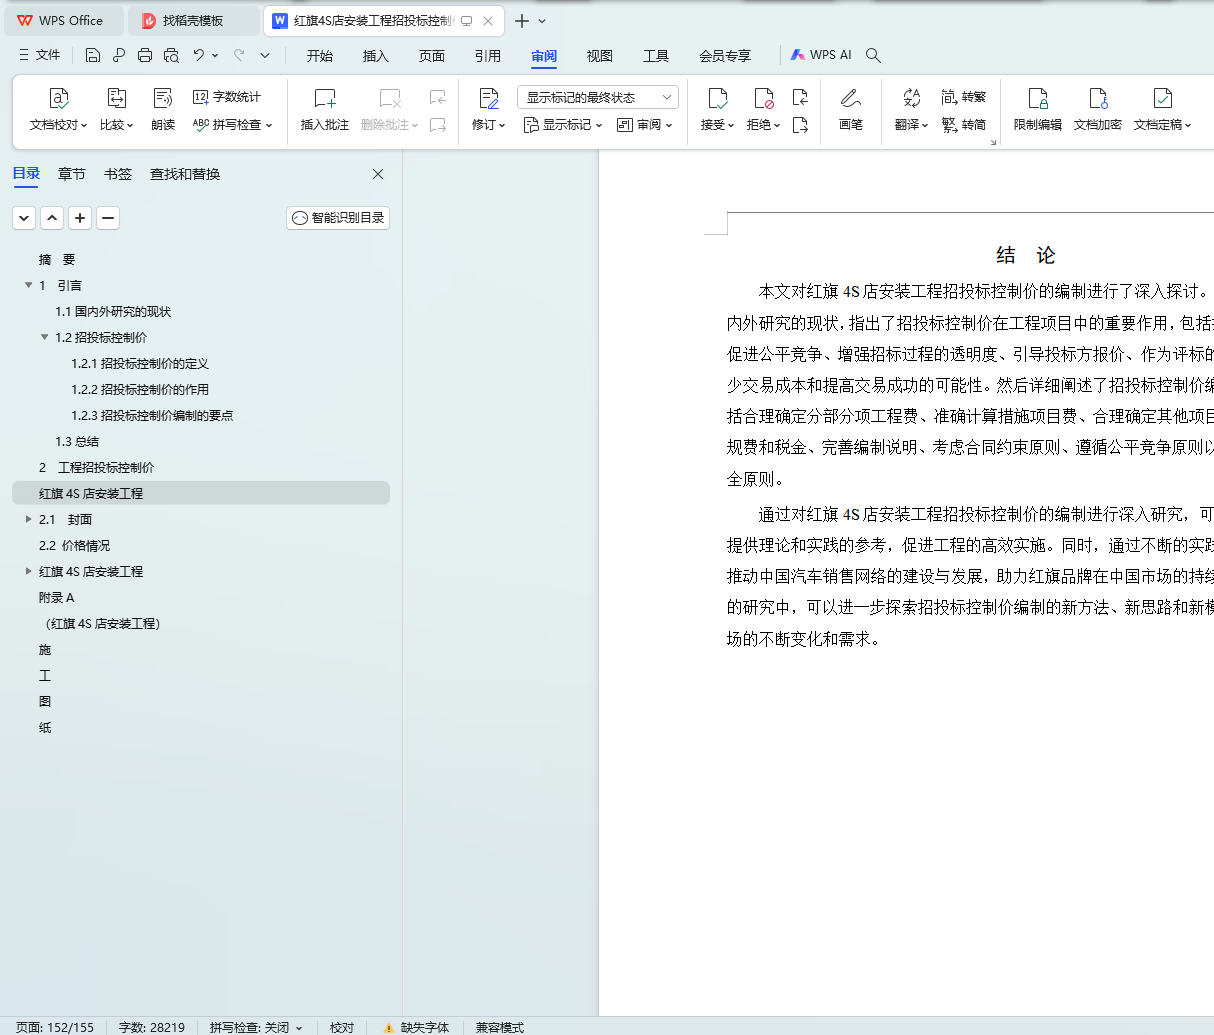Viewport: 1214px width, 1035px height.
Task: Switch to the 插入 ribbon tab
Action: click(376, 56)
